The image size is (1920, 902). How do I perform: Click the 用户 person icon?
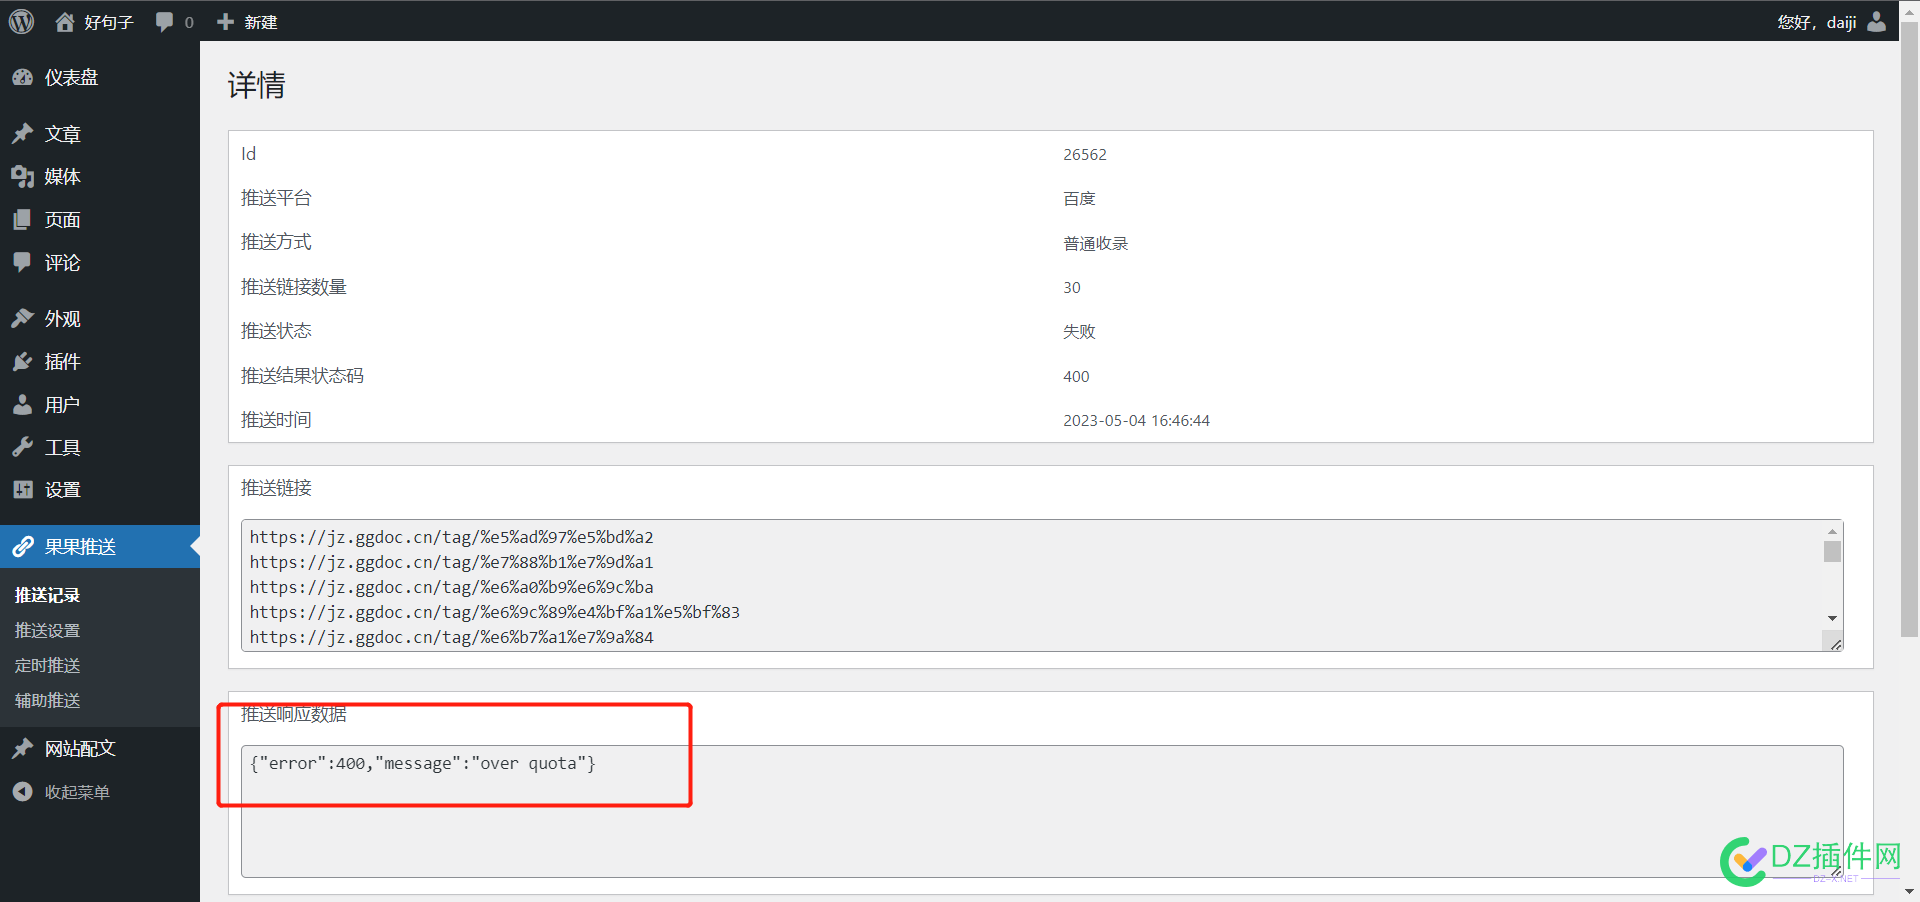pyautogui.click(x=22, y=405)
